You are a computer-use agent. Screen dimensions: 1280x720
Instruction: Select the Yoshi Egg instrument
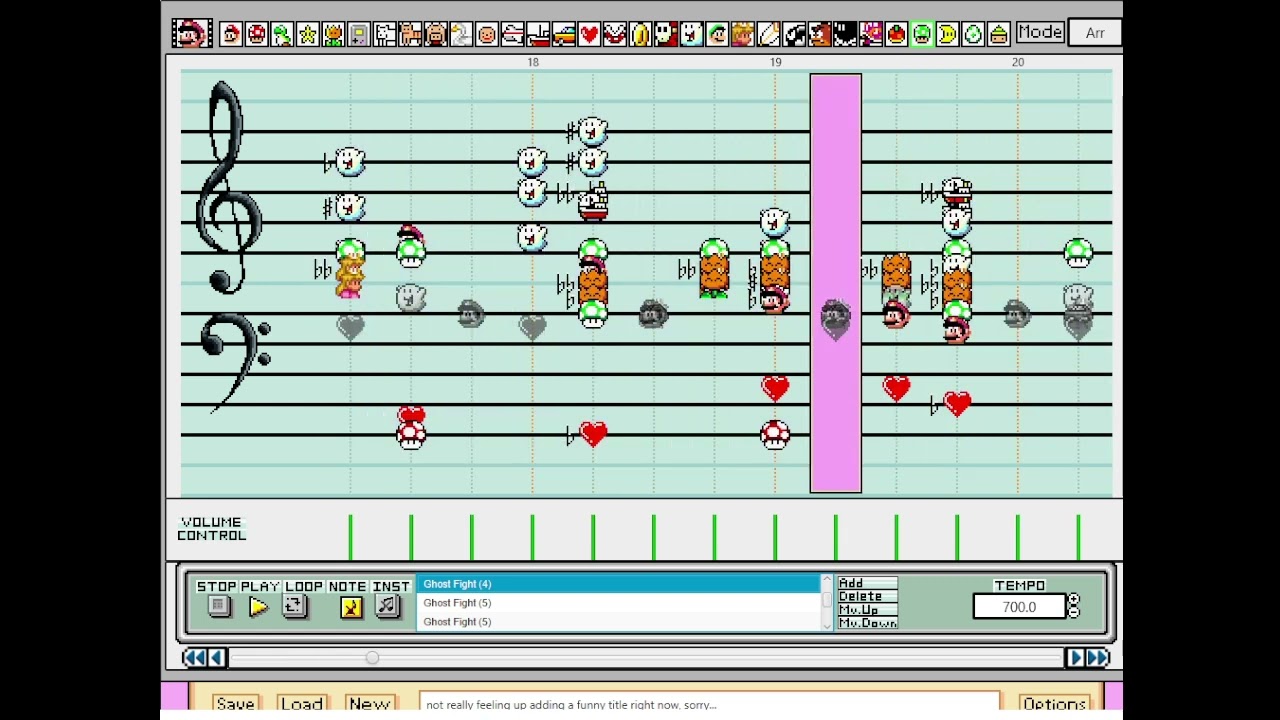tap(973, 35)
